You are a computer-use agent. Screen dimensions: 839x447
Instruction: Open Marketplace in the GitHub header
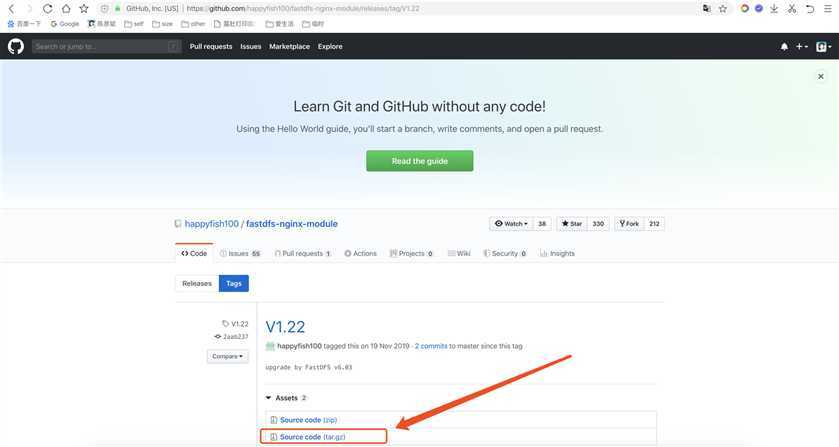pos(289,47)
